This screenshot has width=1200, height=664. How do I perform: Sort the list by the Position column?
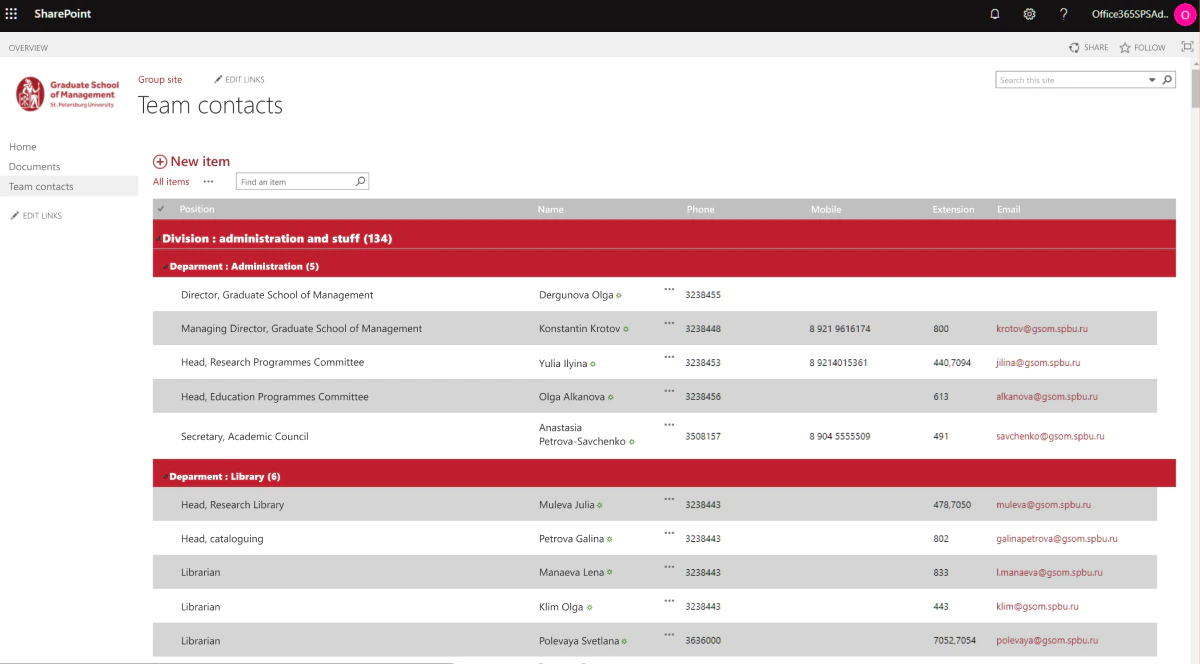coord(197,209)
